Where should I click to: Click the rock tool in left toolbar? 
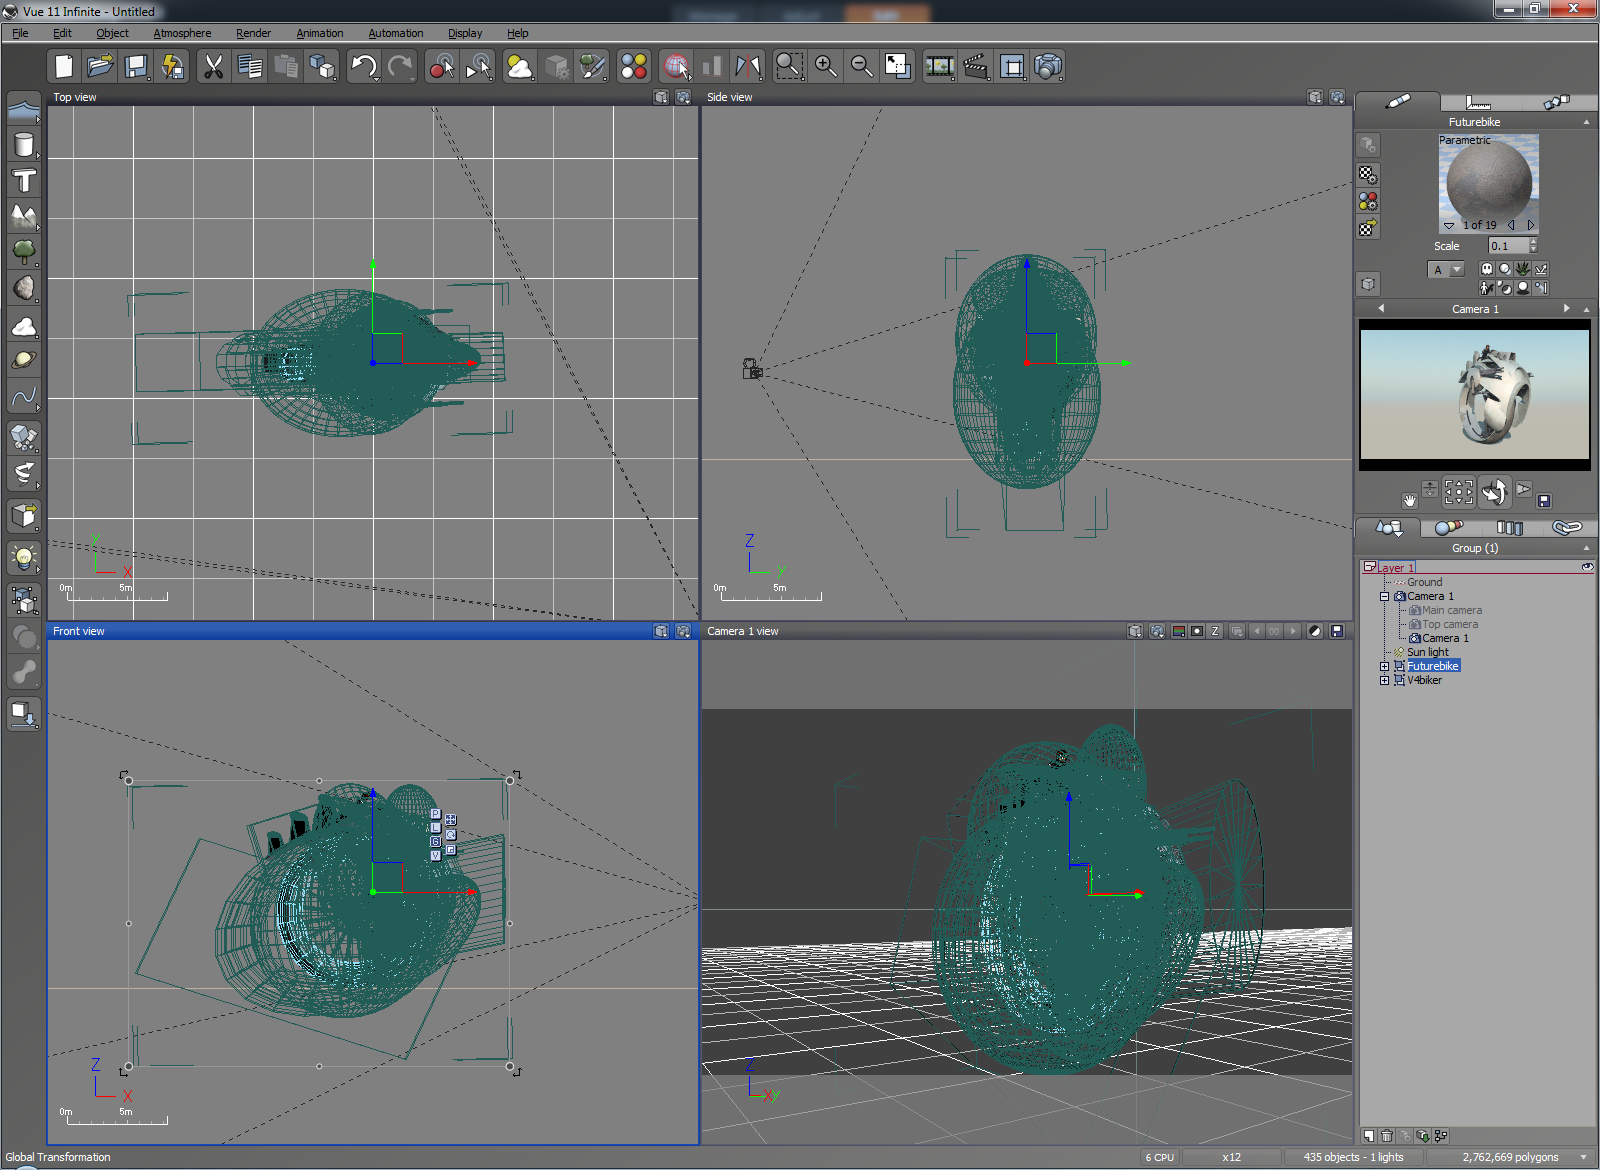point(23,288)
